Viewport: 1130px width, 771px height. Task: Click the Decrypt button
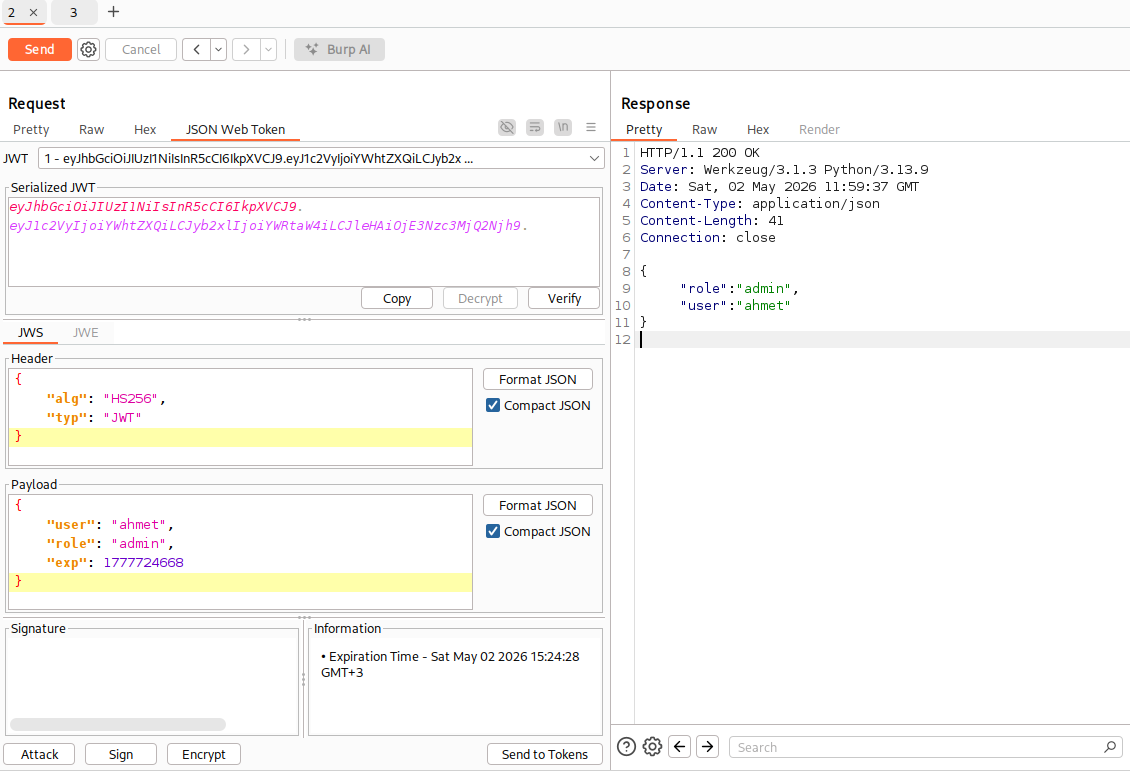pyautogui.click(x=480, y=298)
